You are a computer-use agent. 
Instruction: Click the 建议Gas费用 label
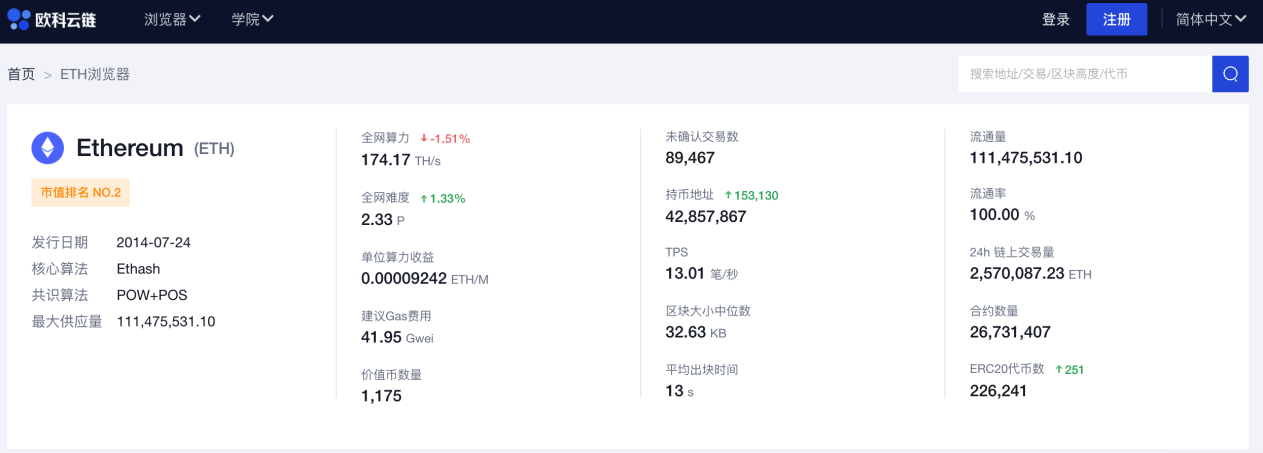tap(396, 316)
